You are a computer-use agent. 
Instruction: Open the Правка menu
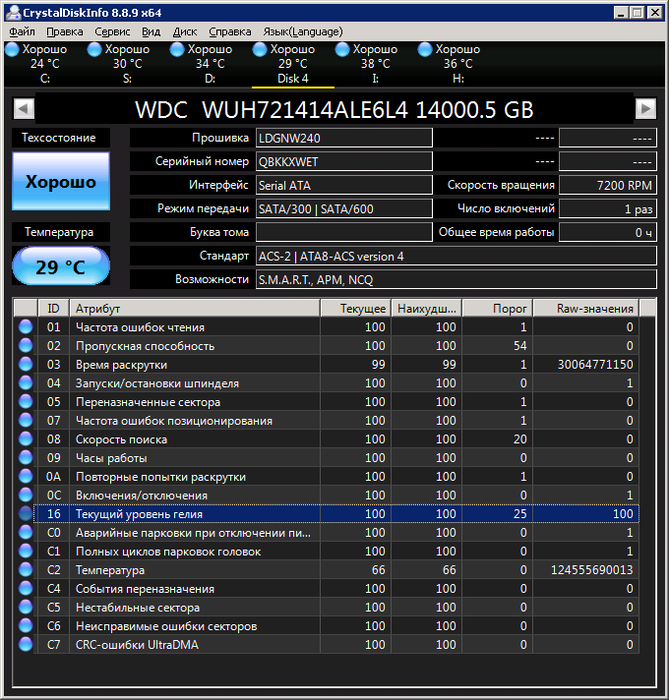pos(65,32)
